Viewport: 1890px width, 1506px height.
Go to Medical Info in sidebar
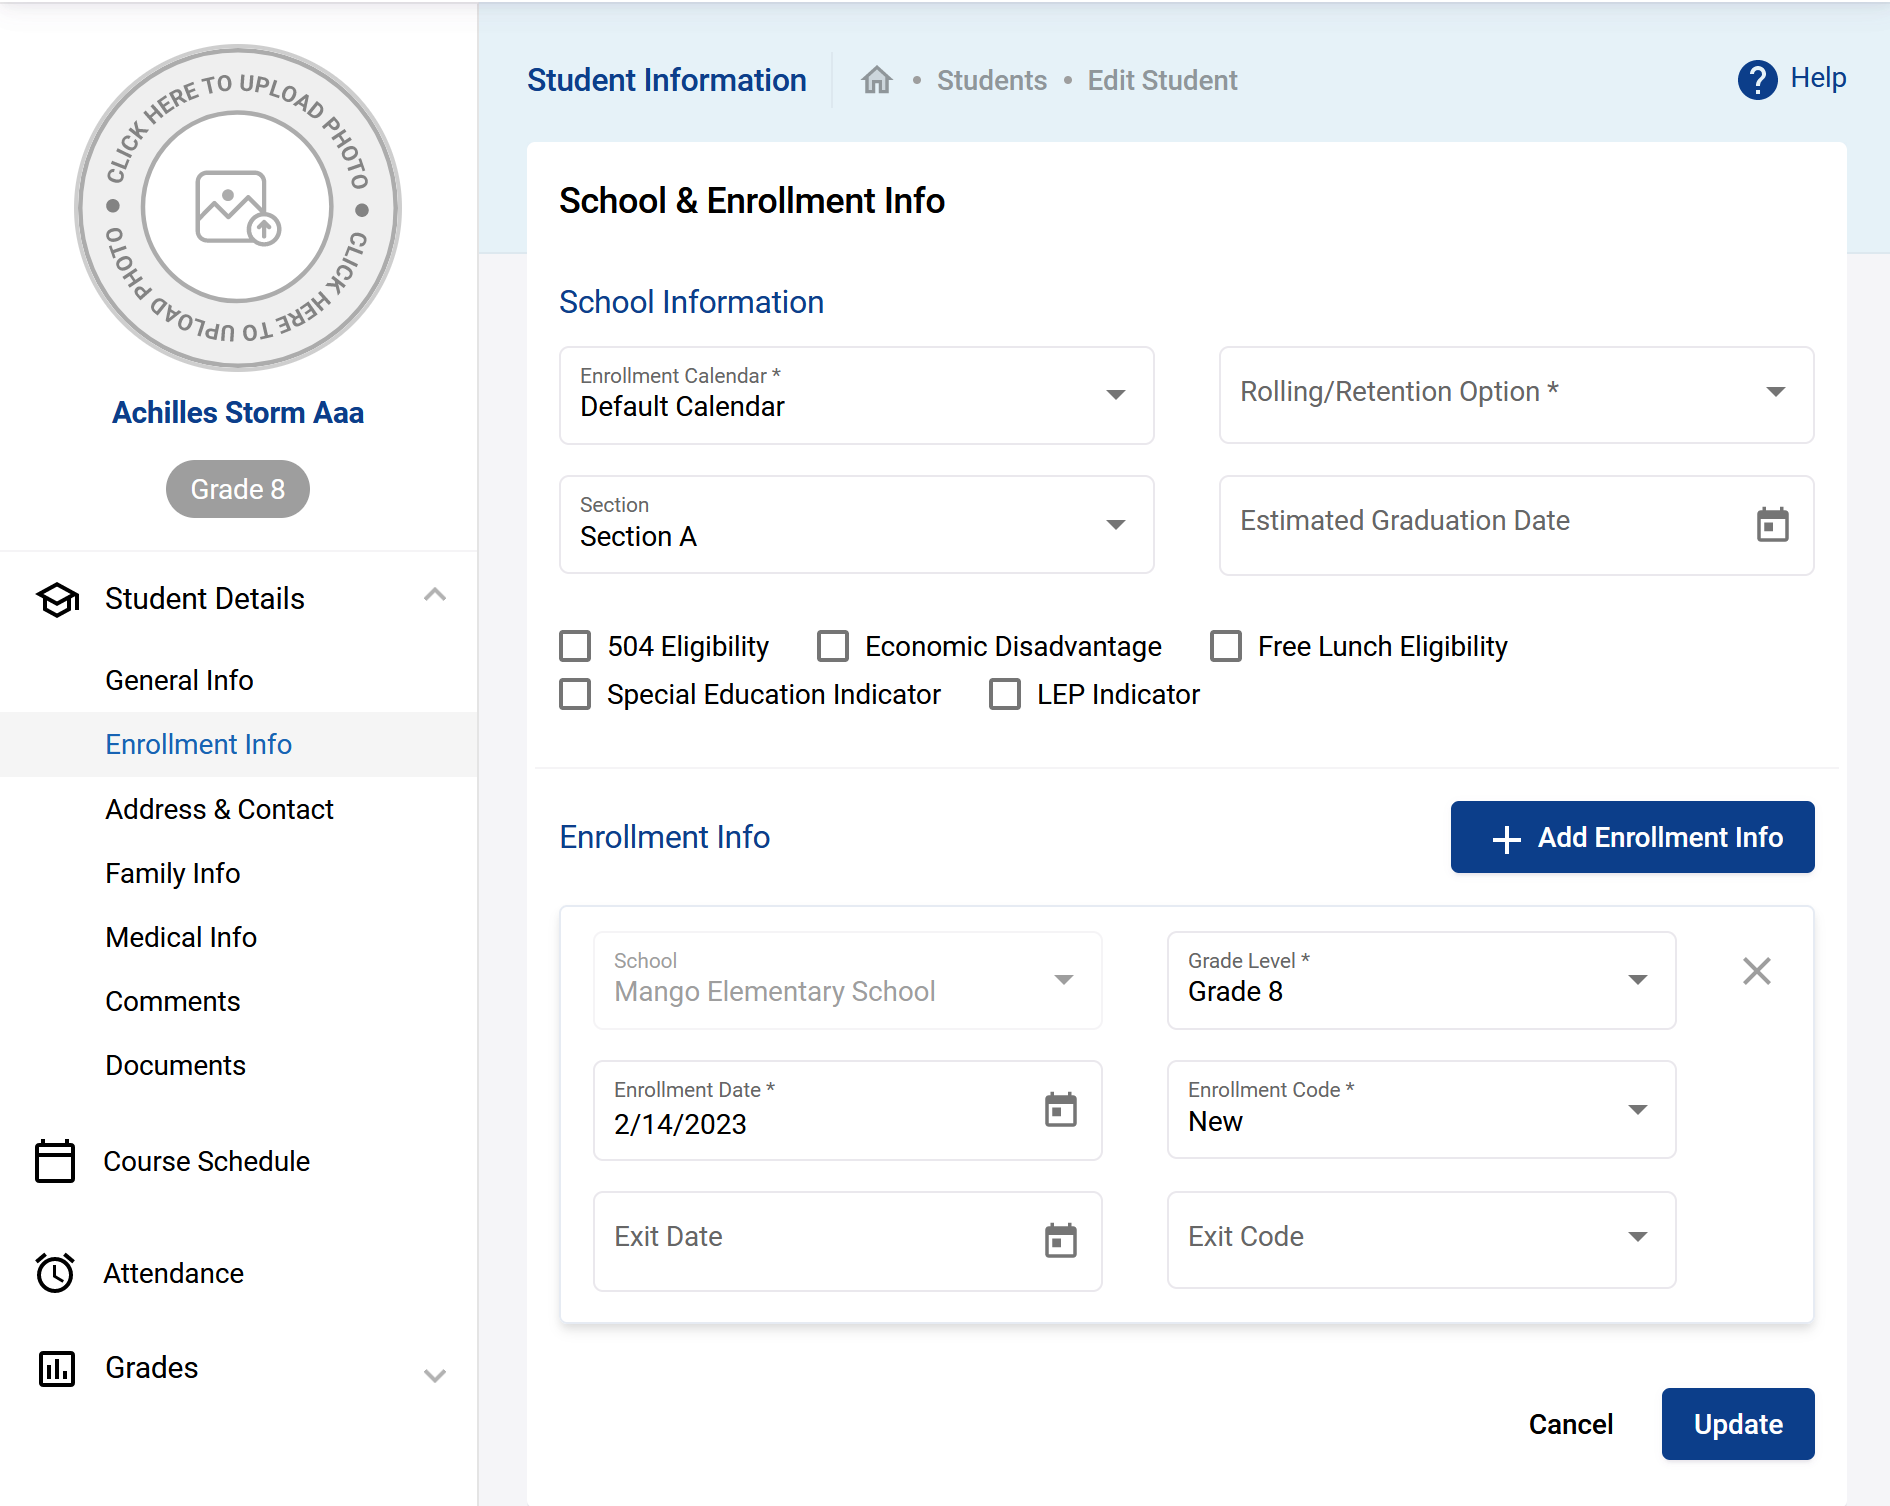181,937
